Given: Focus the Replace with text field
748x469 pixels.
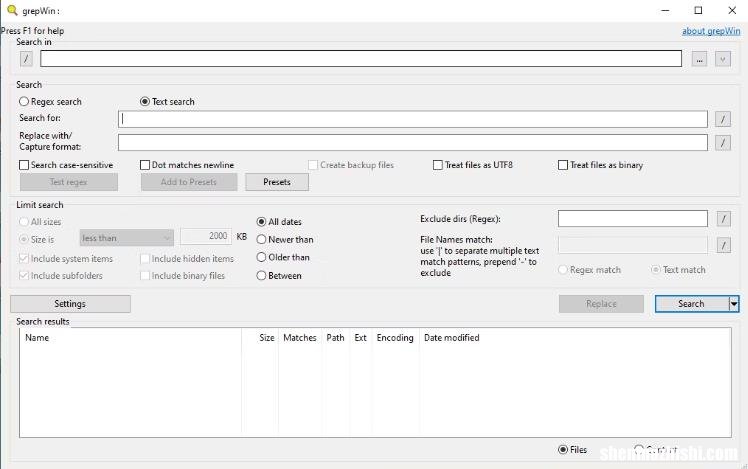Looking at the screenshot, I should click(413, 142).
